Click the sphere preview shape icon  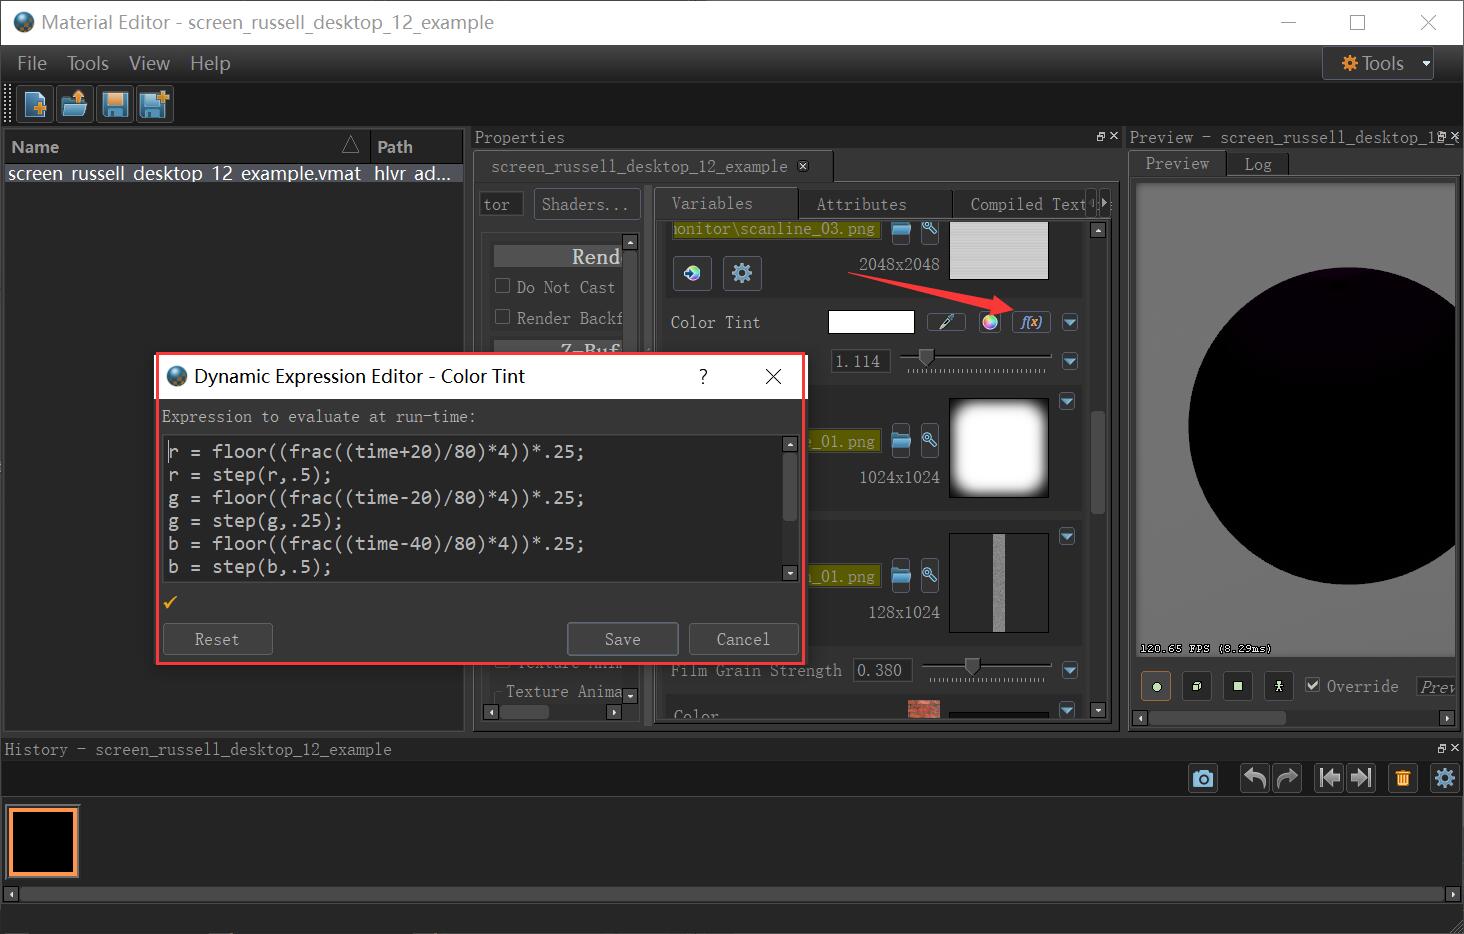1155,686
